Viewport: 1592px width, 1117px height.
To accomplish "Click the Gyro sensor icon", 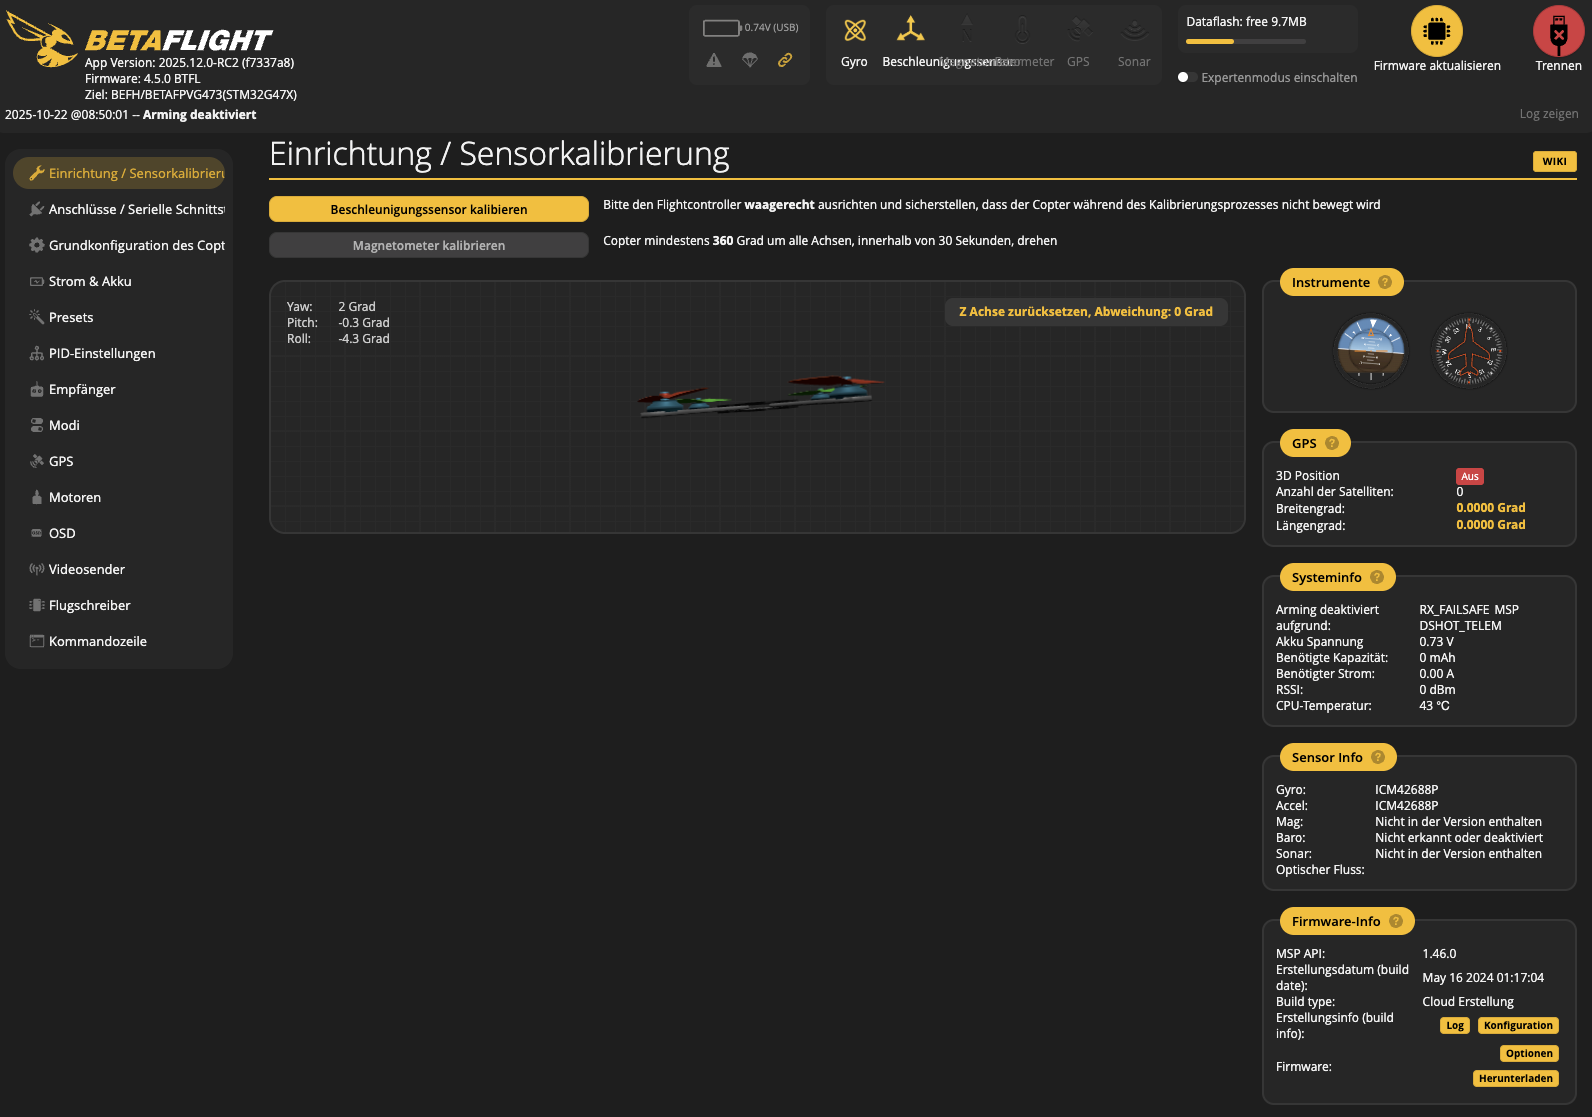I will 854,31.
